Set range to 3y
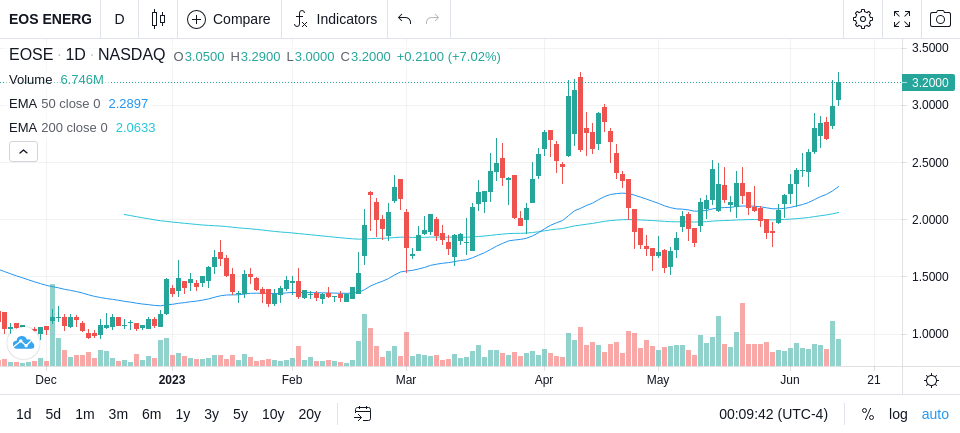Viewport: 960px width, 433px height. [x=211, y=414]
